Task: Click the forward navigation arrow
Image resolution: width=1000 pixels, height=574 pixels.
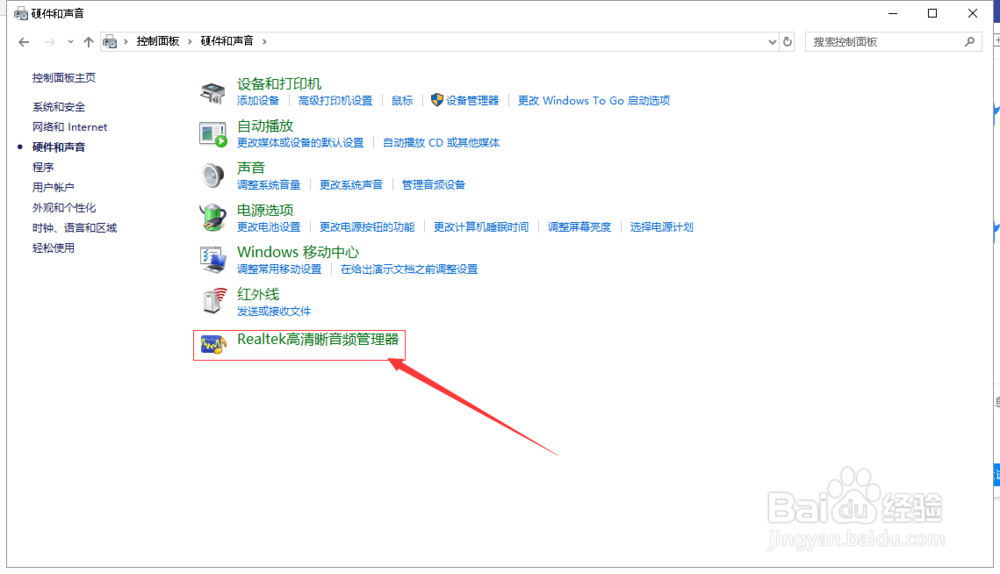Action: tap(50, 42)
